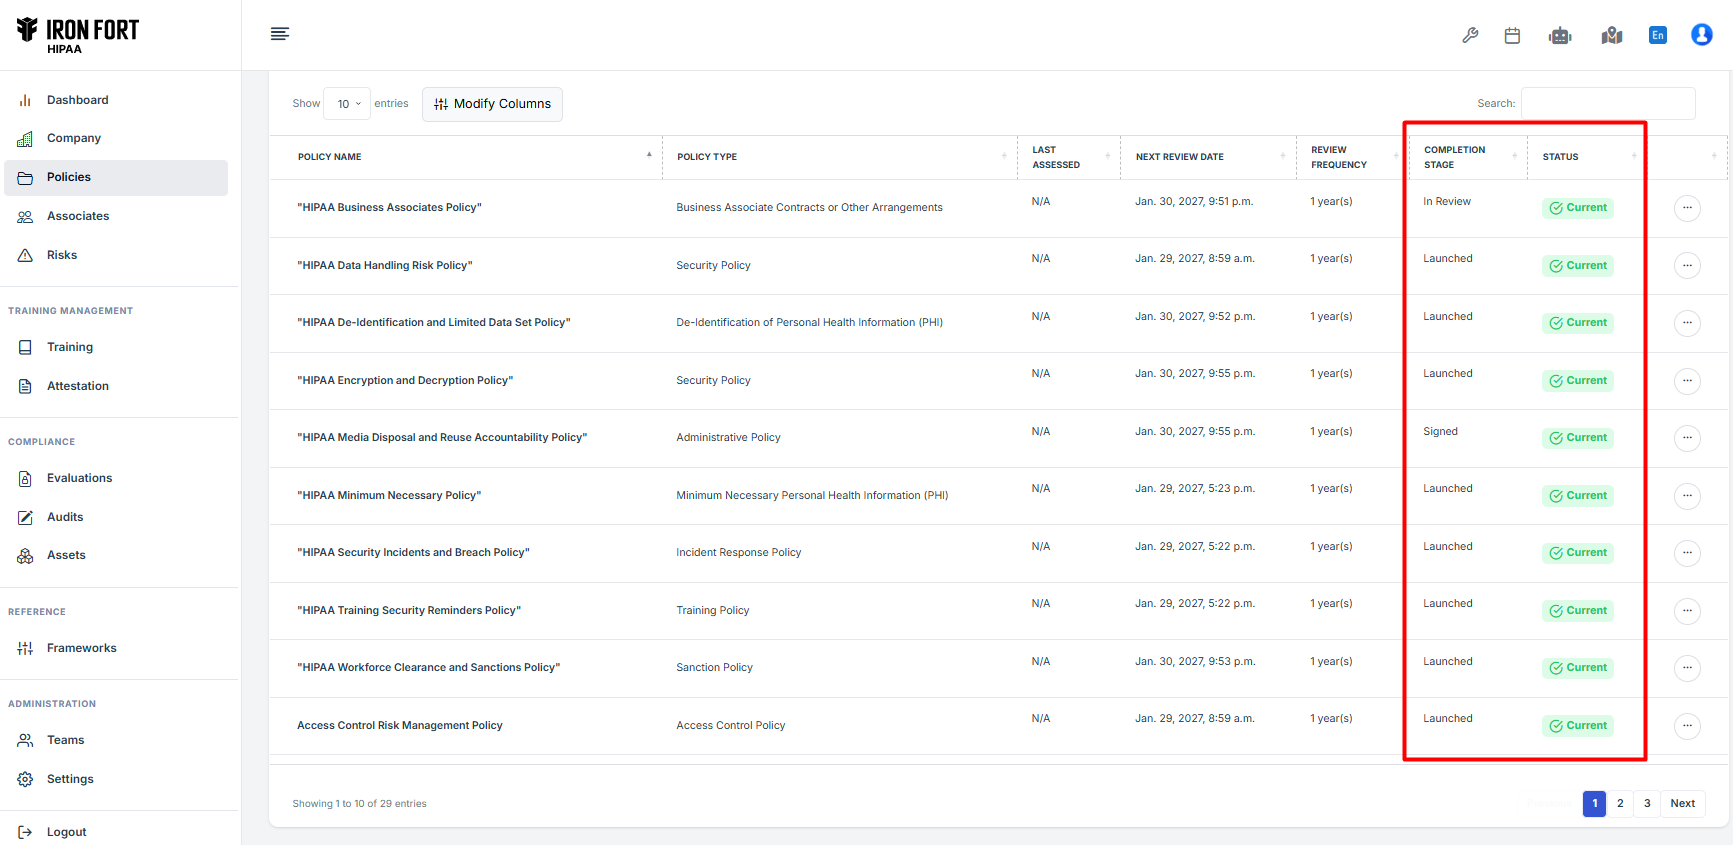The width and height of the screenshot is (1733, 845).
Task: Click the Modify Columns button
Action: 492,104
